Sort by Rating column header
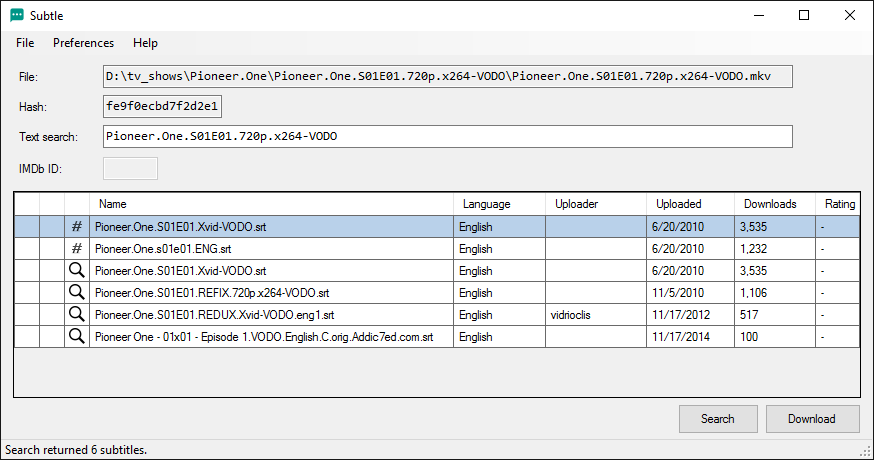Viewport: 874px width, 460px height. pos(838,204)
